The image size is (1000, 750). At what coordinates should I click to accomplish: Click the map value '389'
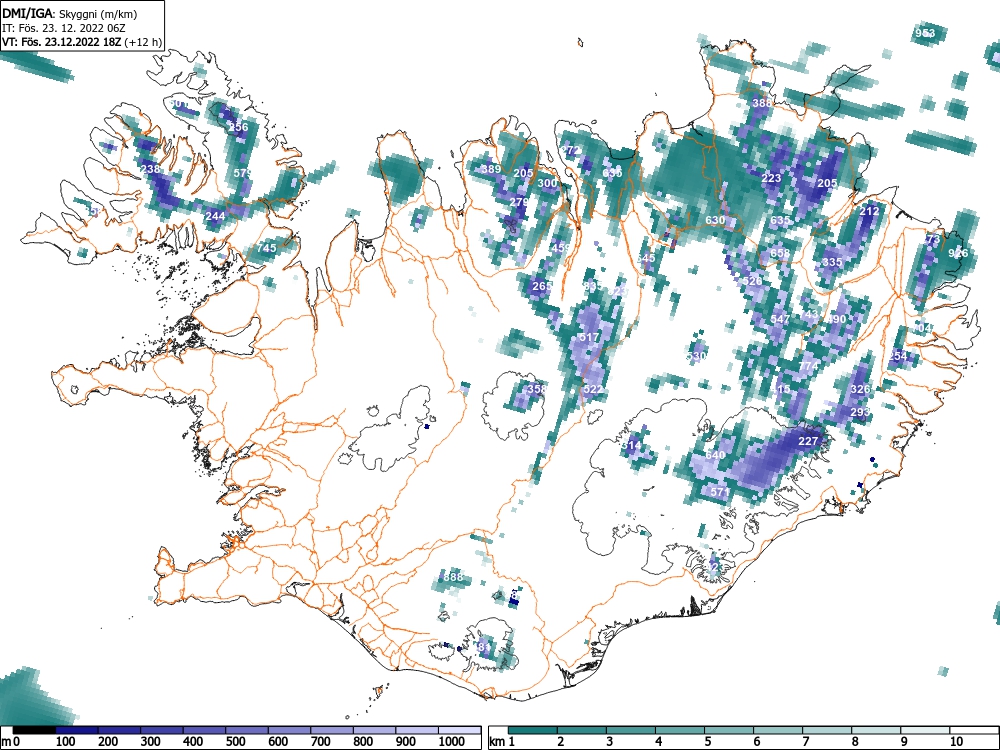pyautogui.click(x=491, y=169)
